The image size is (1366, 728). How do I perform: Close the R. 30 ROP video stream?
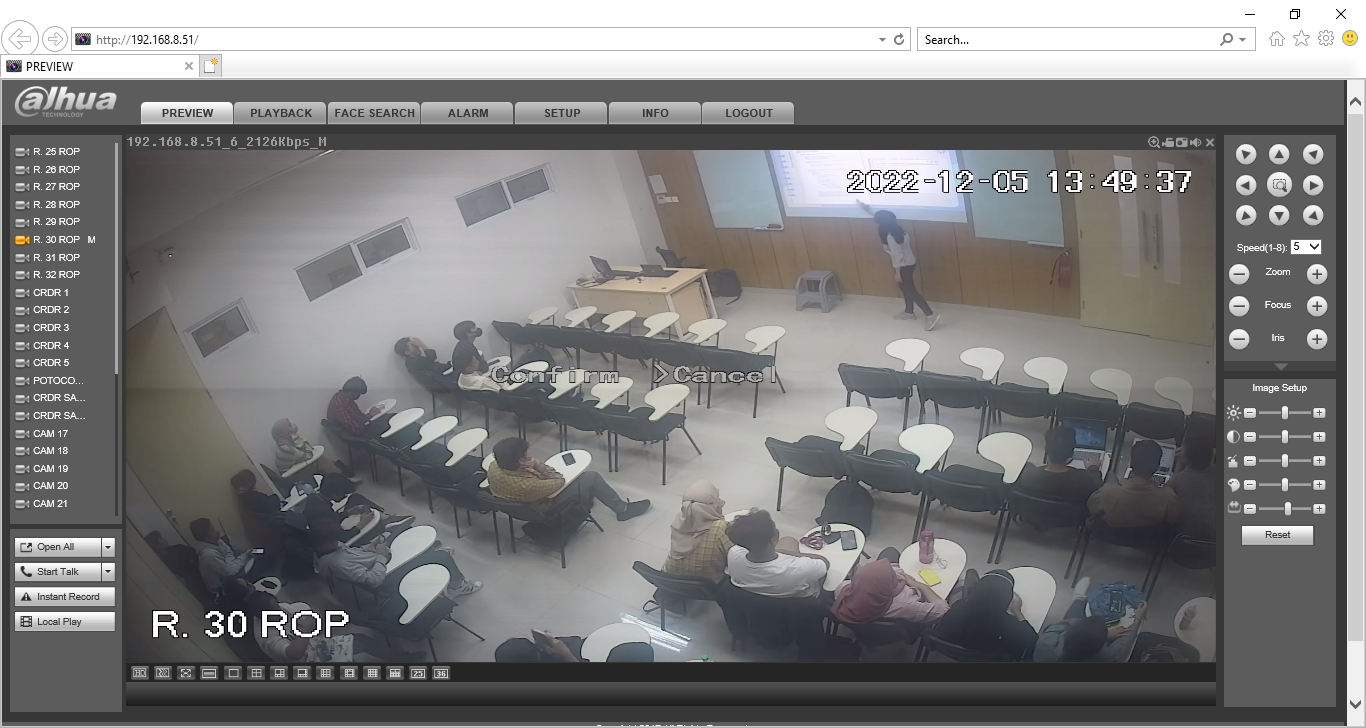[1210, 143]
